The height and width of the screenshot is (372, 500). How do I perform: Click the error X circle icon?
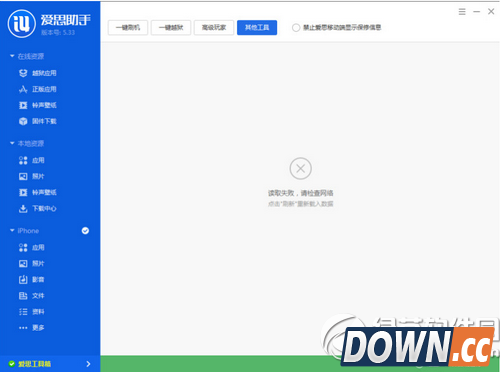pyautogui.click(x=301, y=169)
